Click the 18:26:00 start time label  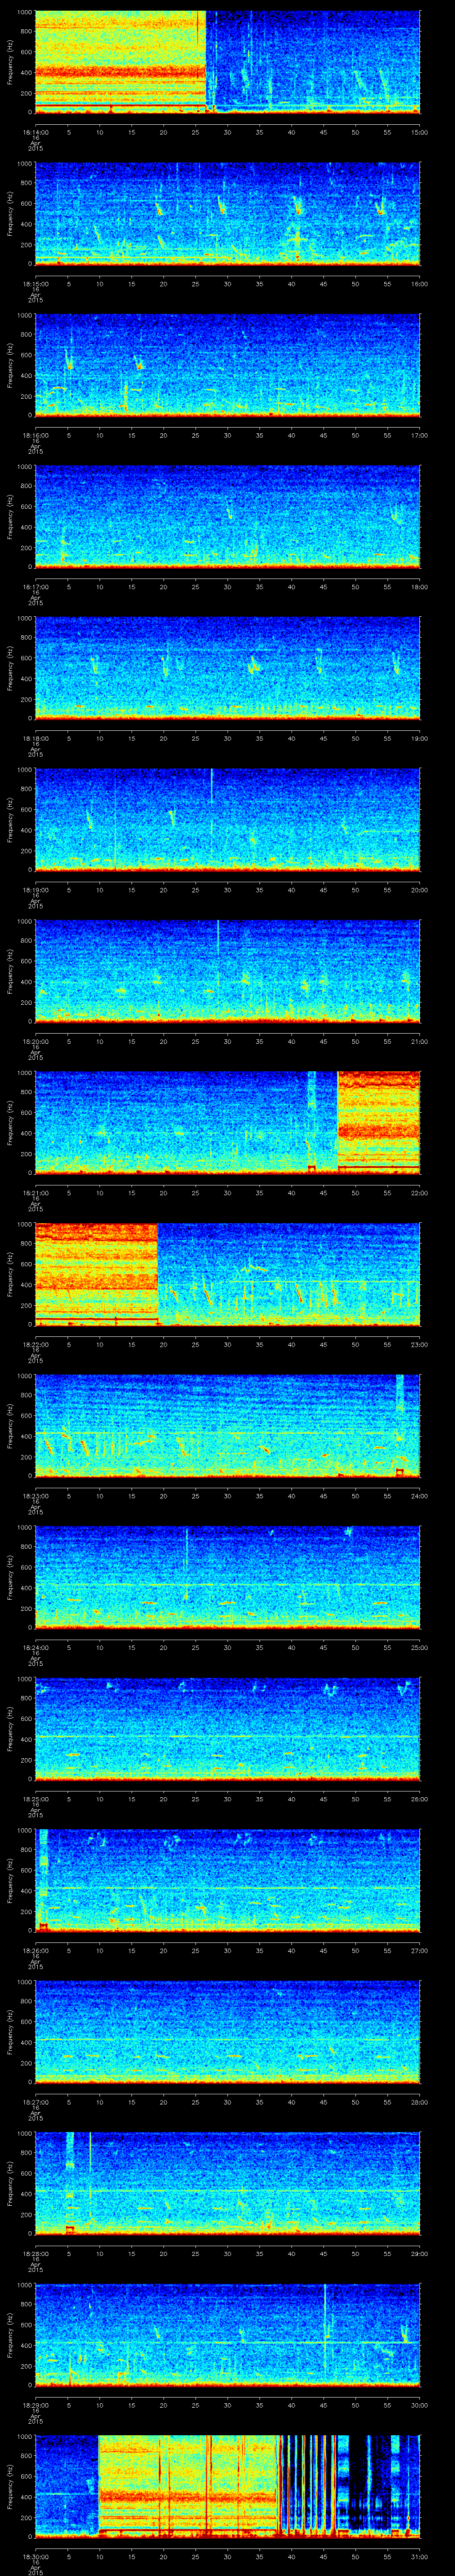click(35, 1950)
